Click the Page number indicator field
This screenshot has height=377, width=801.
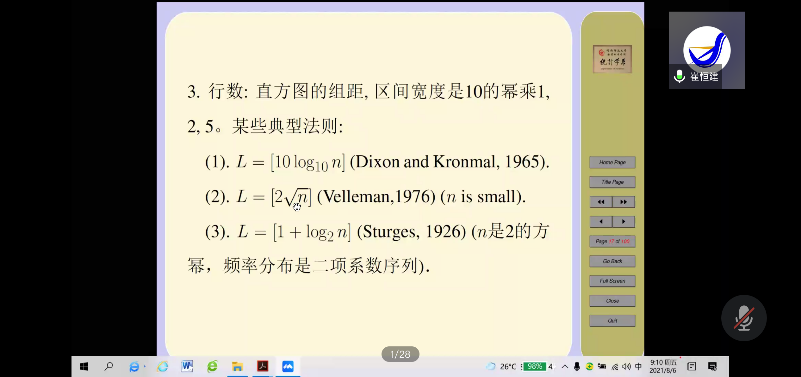tap(612, 241)
